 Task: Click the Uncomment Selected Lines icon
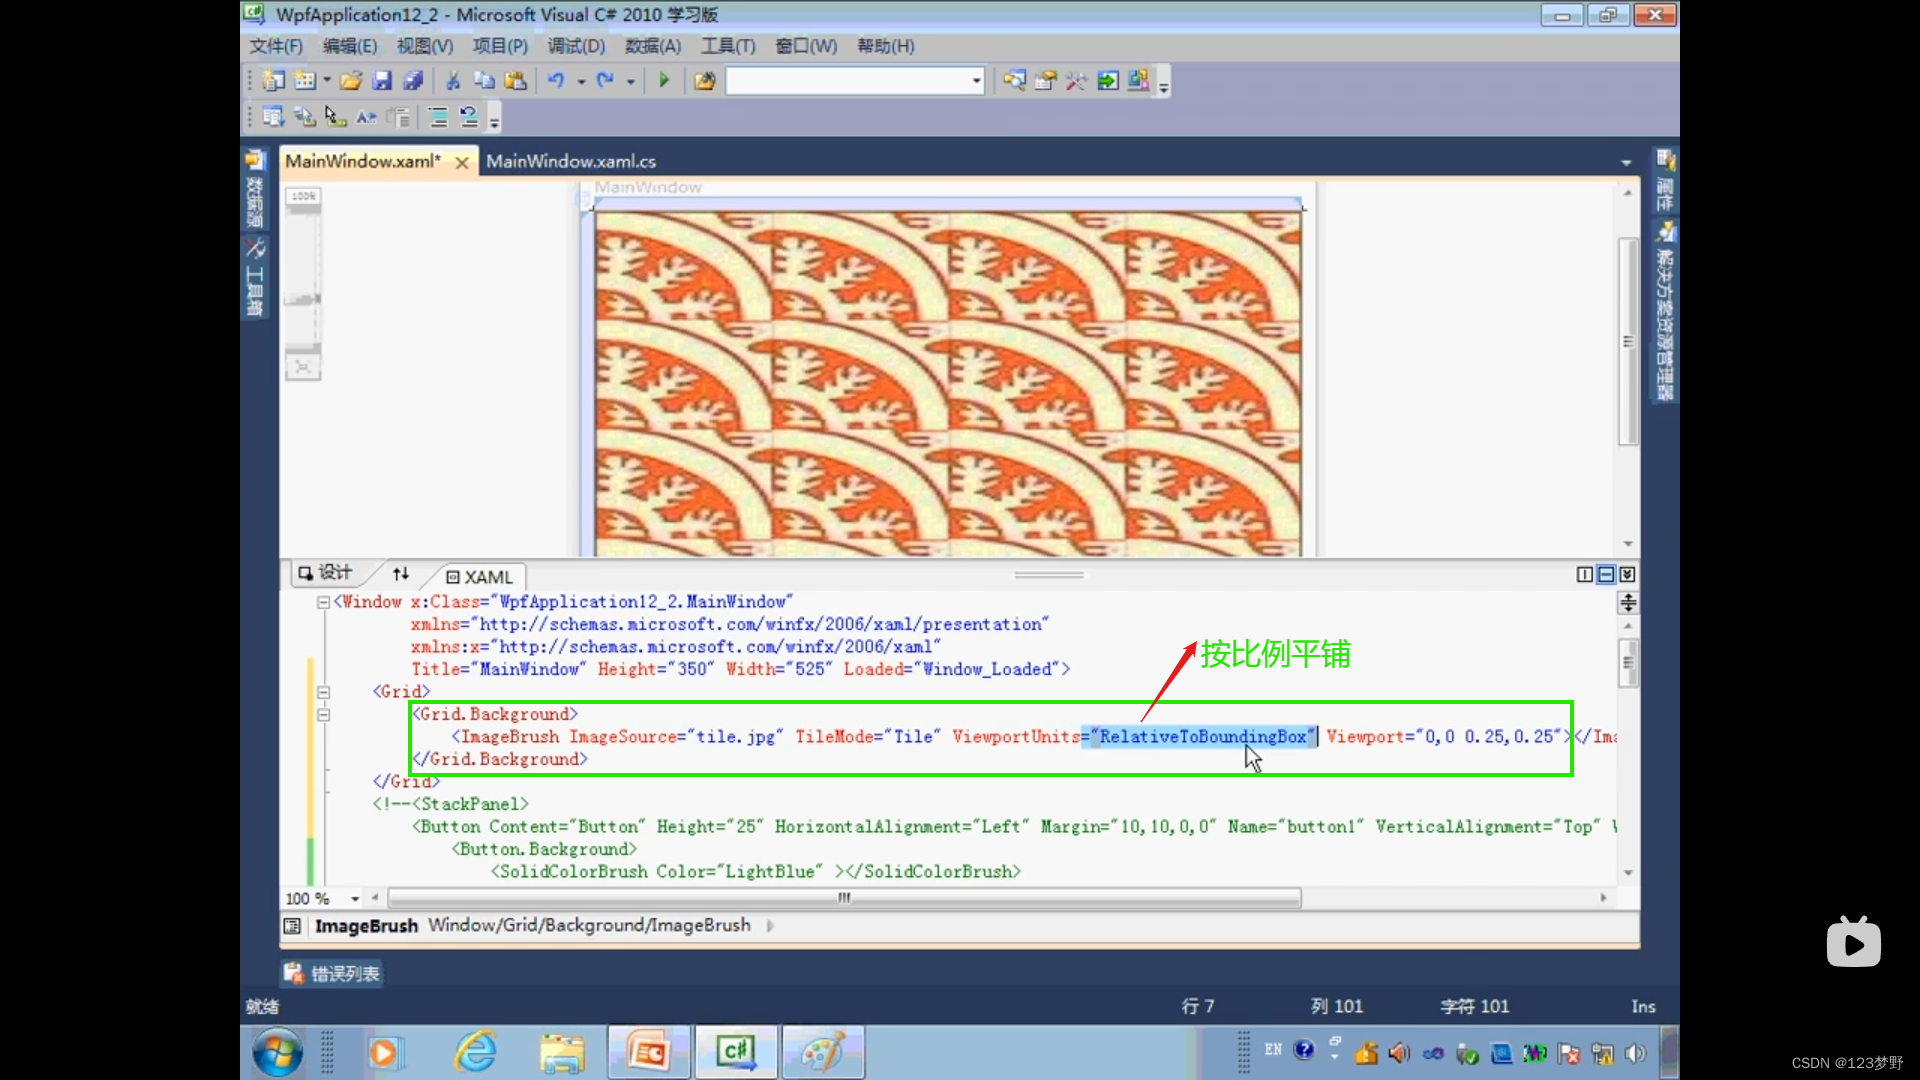click(469, 117)
